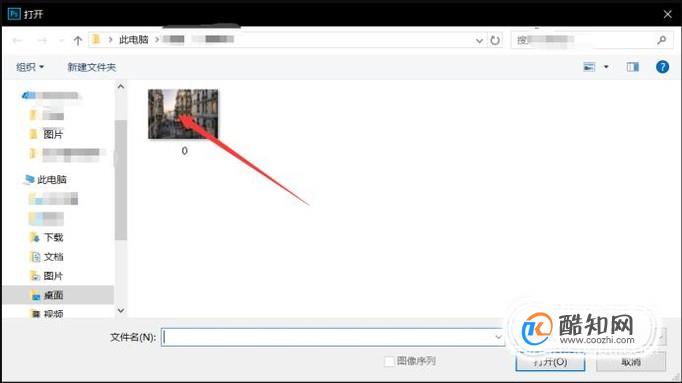Expand the address bar history chevron
Screen dimensions: 682x383
479,40
